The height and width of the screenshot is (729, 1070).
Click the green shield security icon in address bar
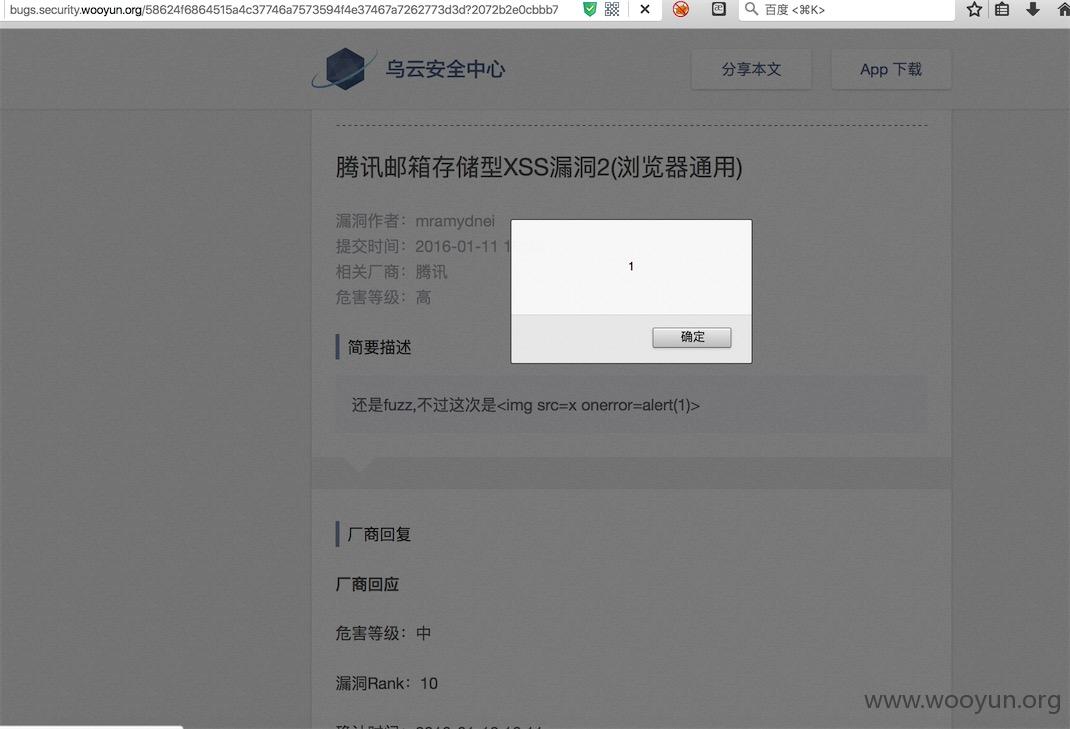tap(590, 10)
